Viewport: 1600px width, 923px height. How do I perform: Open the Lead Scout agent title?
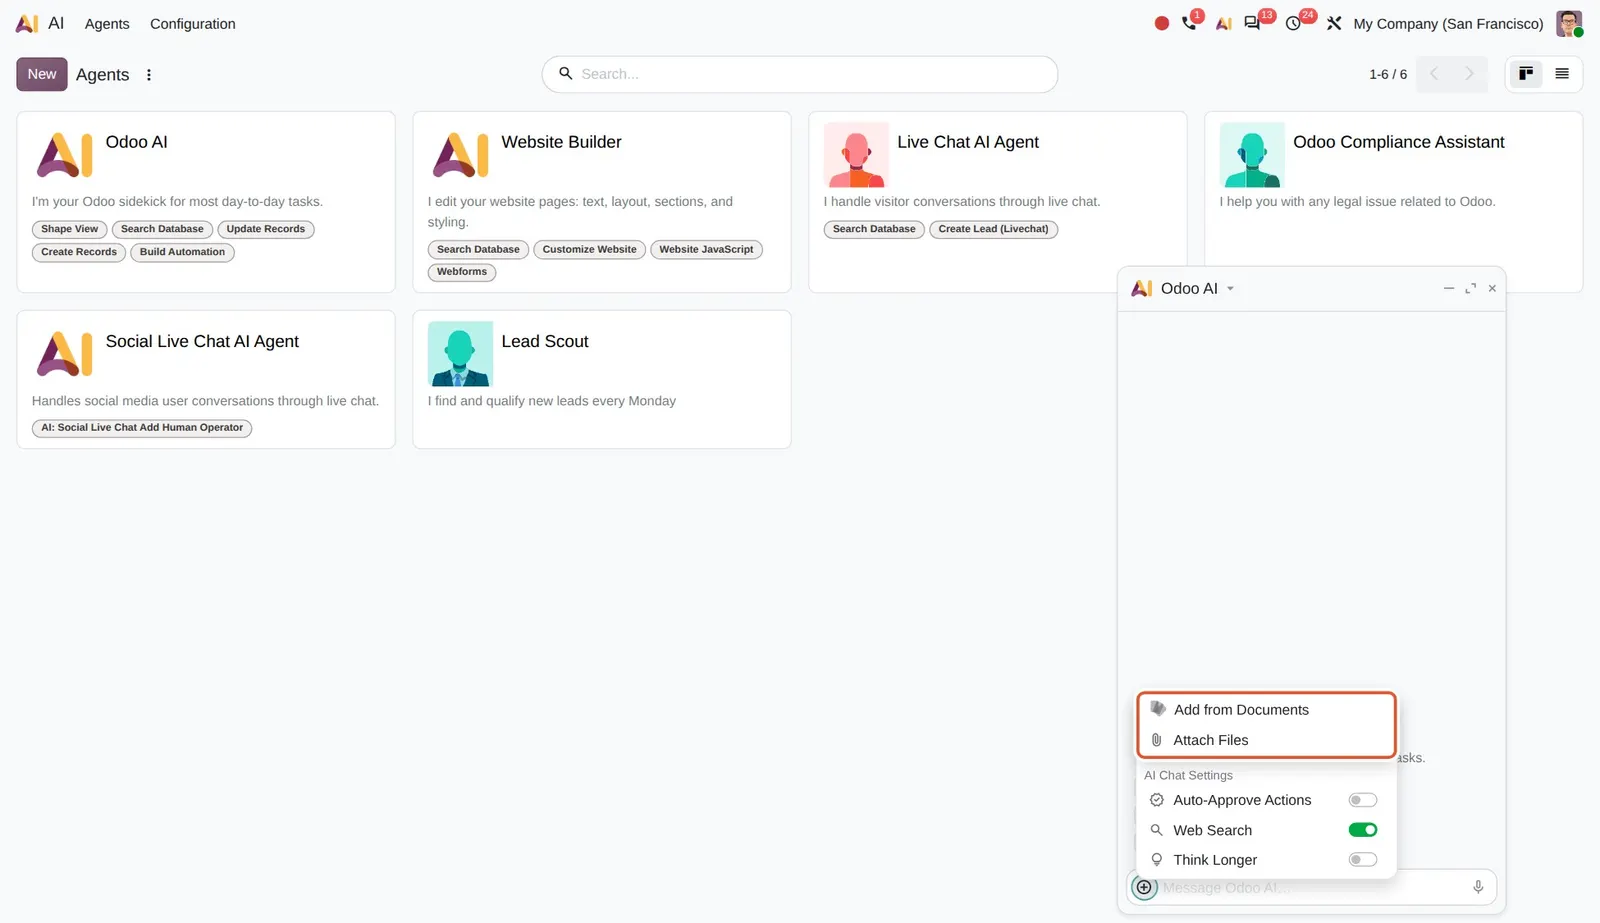545,341
